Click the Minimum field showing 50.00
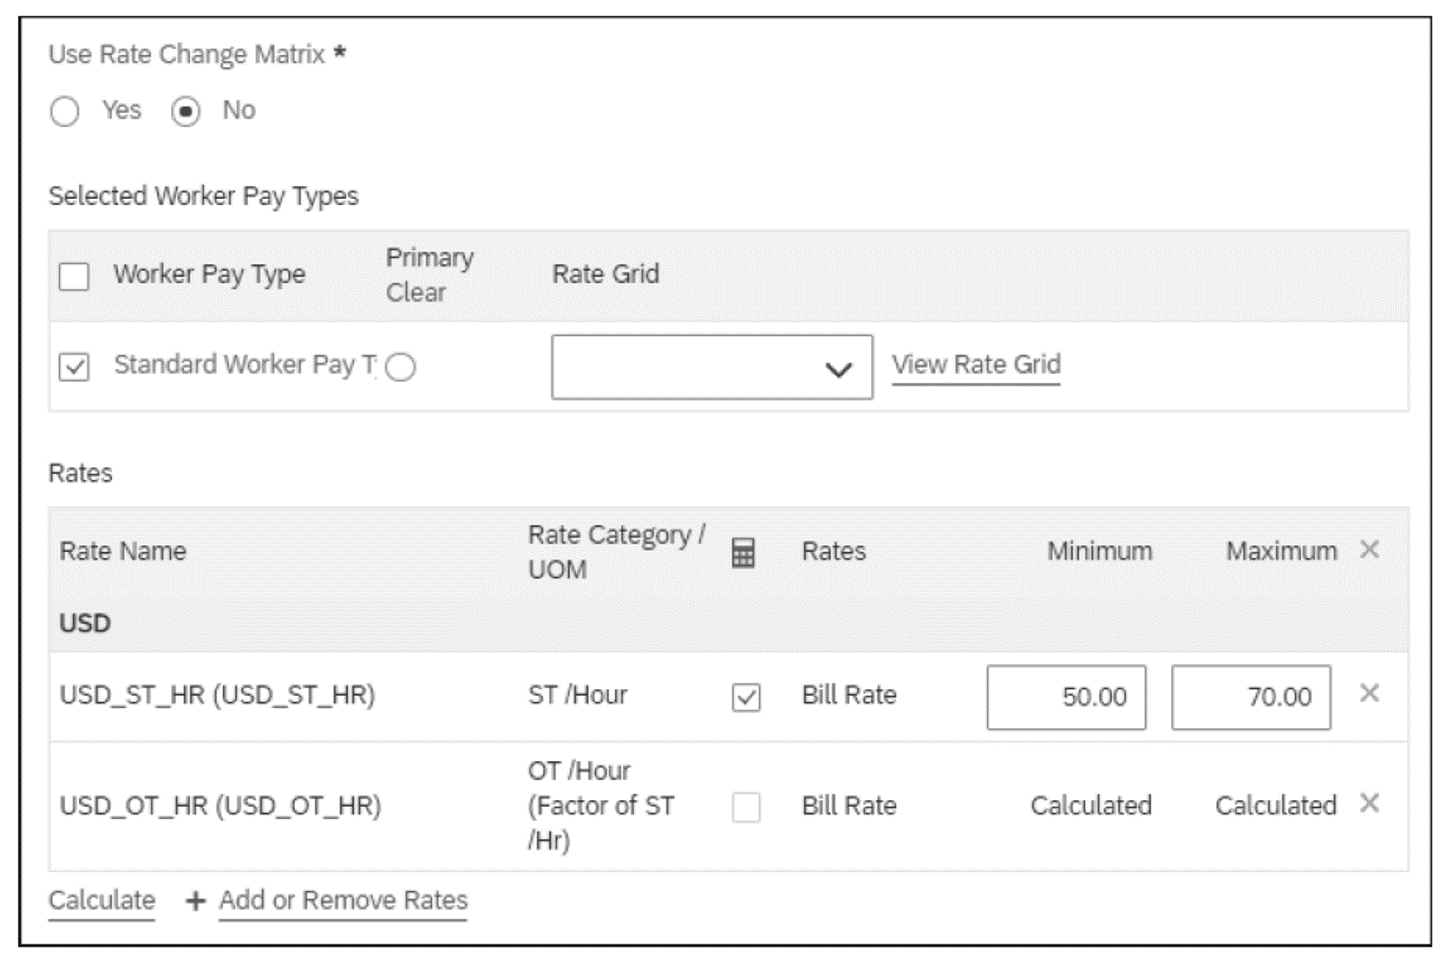Viewport: 1450px width, 965px height. coord(1065,697)
